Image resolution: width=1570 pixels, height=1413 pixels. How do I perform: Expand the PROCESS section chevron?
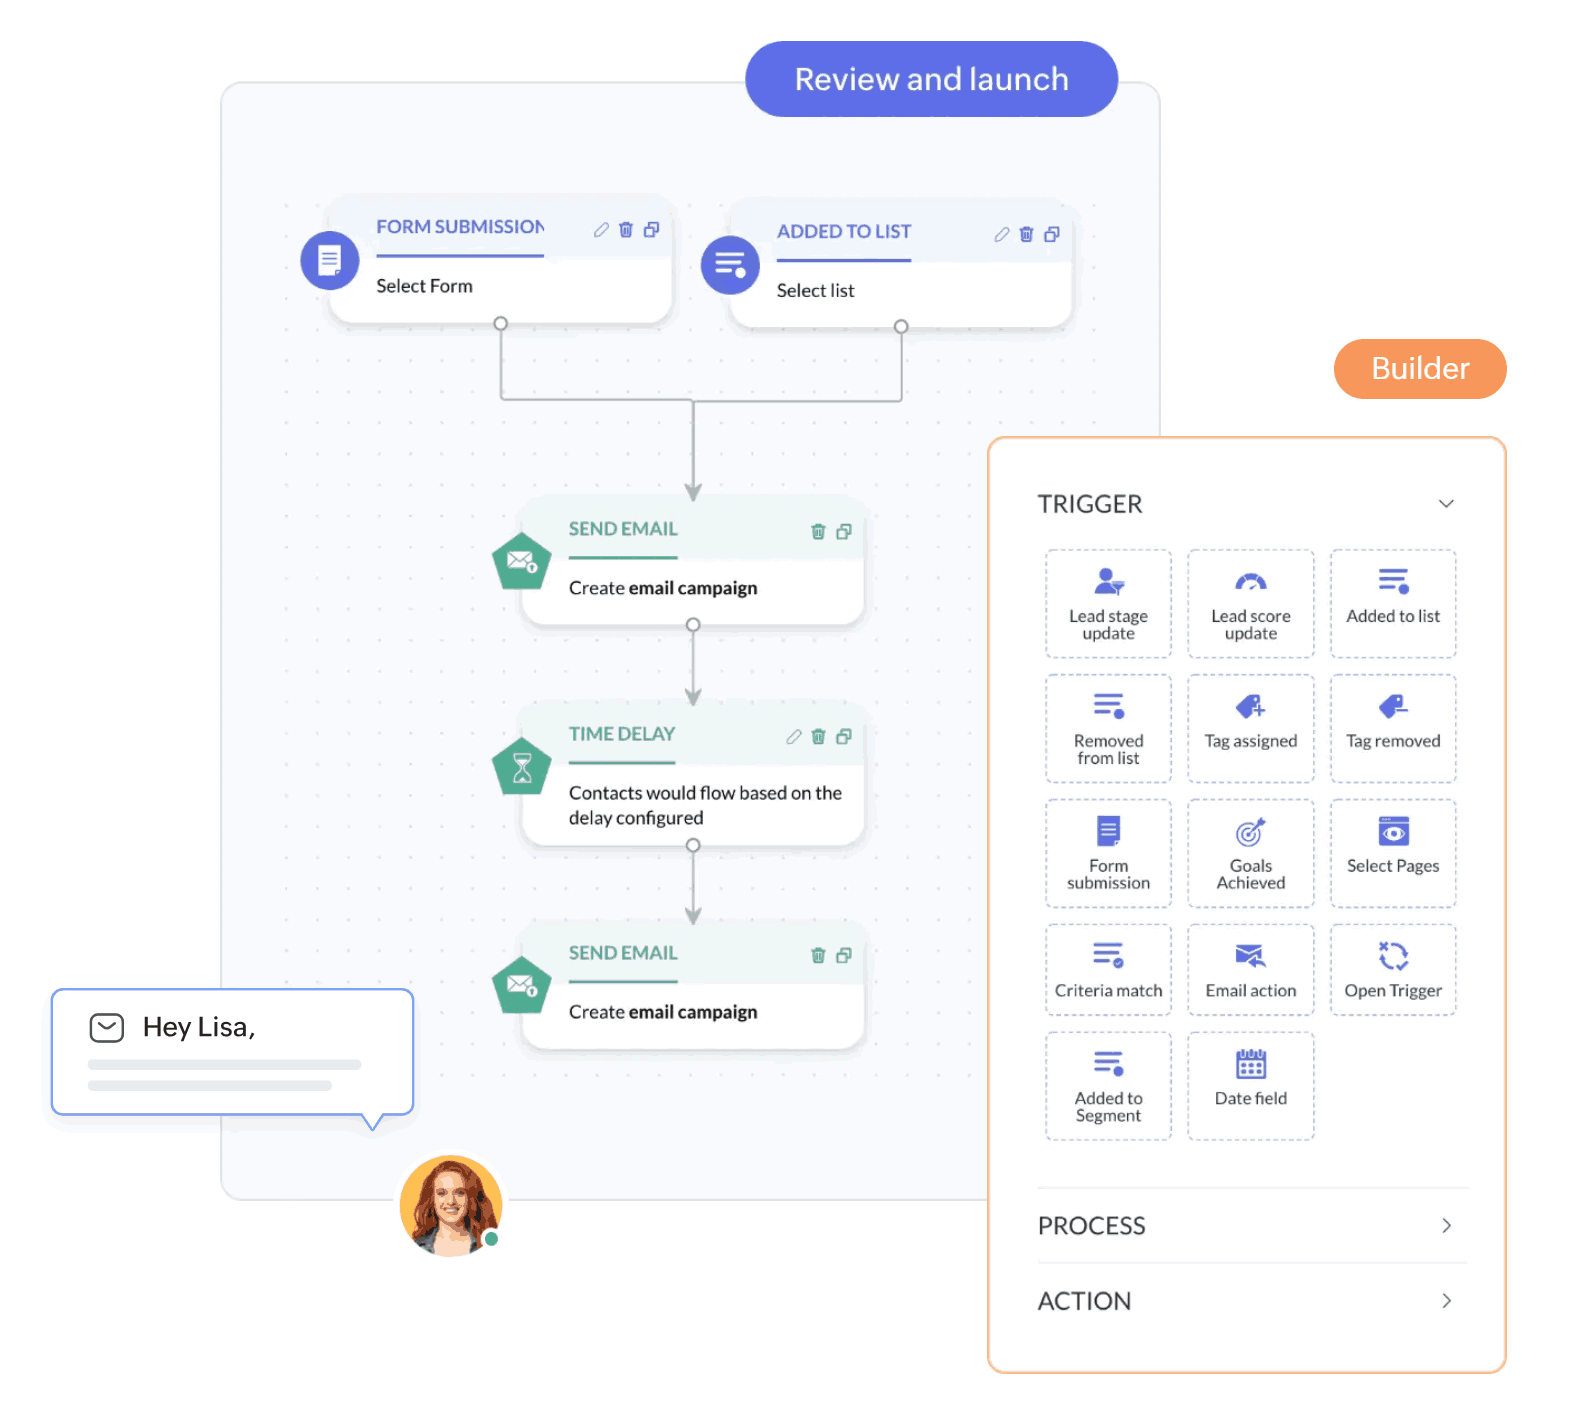coord(1446,1226)
